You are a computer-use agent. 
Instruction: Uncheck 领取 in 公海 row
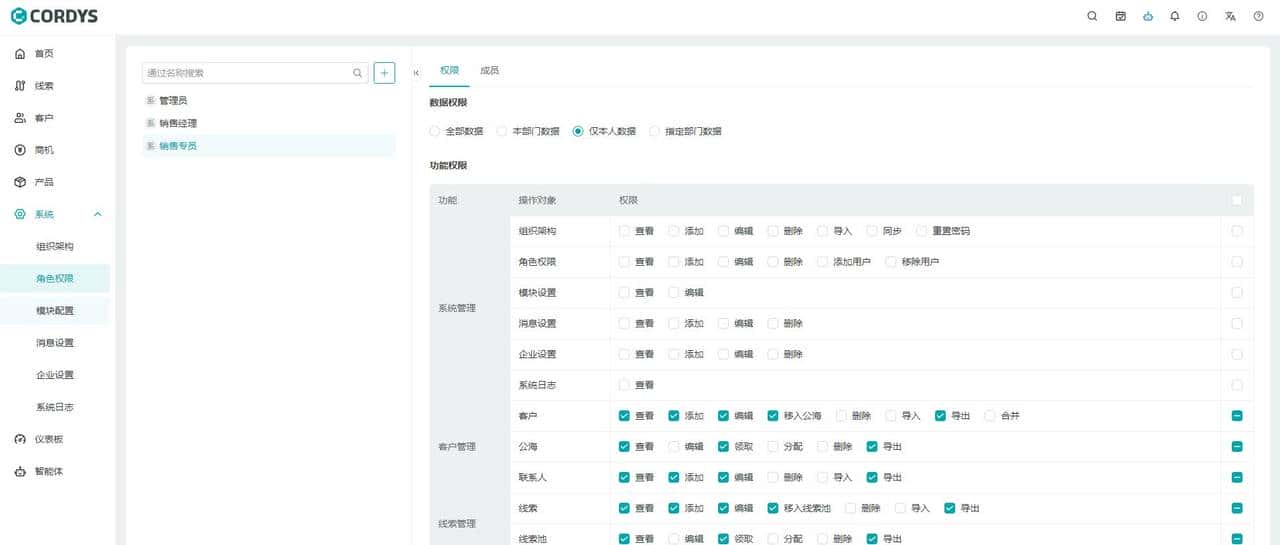[723, 447]
